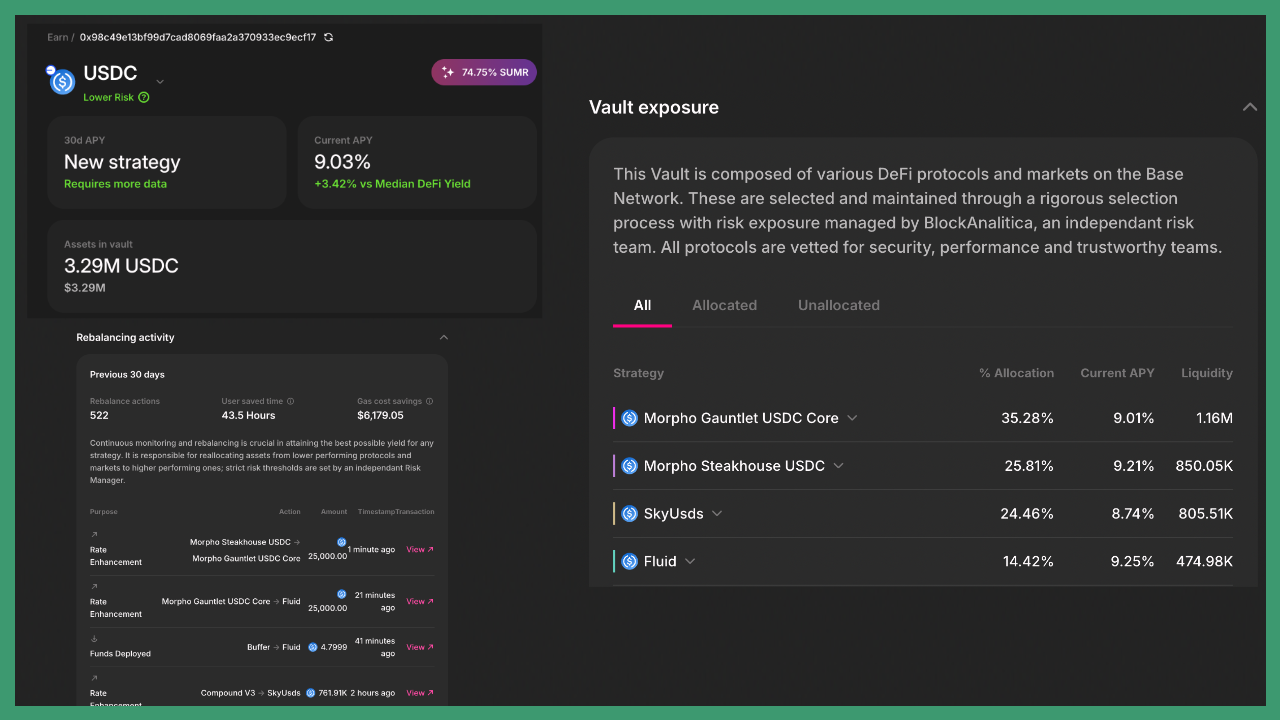Image resolution: width=1280 pixels, height=720 pixels.
Task: Click the +3.42% vs Median DeFi Yield text
Action: pos(392,184)
